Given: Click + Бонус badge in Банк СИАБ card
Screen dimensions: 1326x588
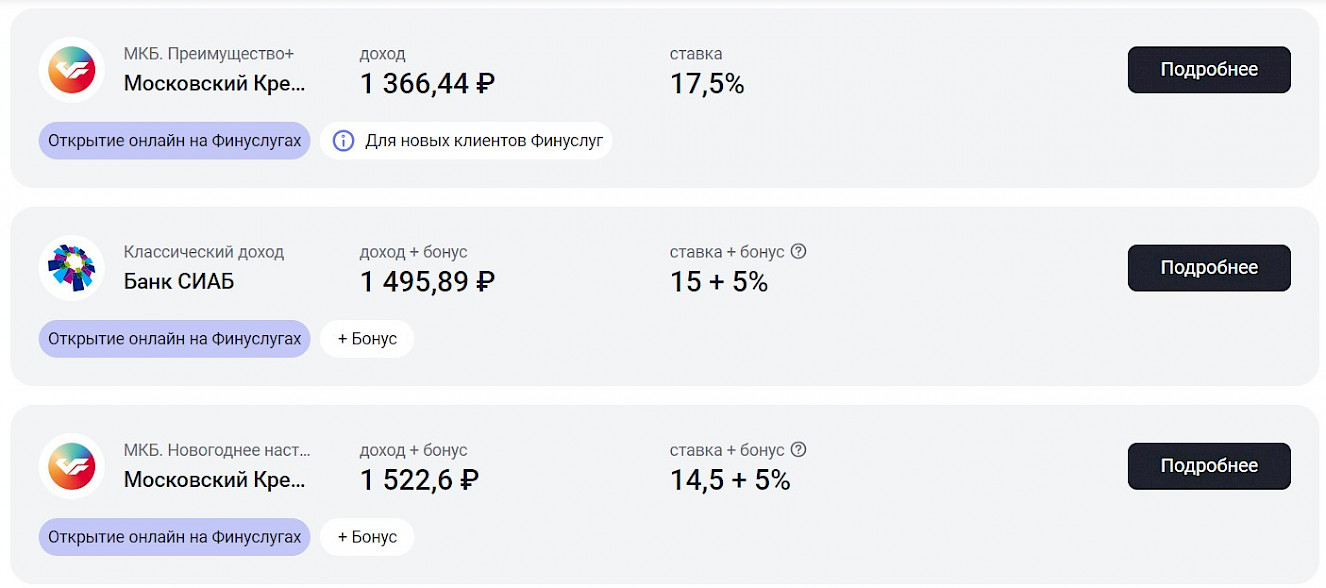Looking at the screenshot, I should click(x=367, y=339).
